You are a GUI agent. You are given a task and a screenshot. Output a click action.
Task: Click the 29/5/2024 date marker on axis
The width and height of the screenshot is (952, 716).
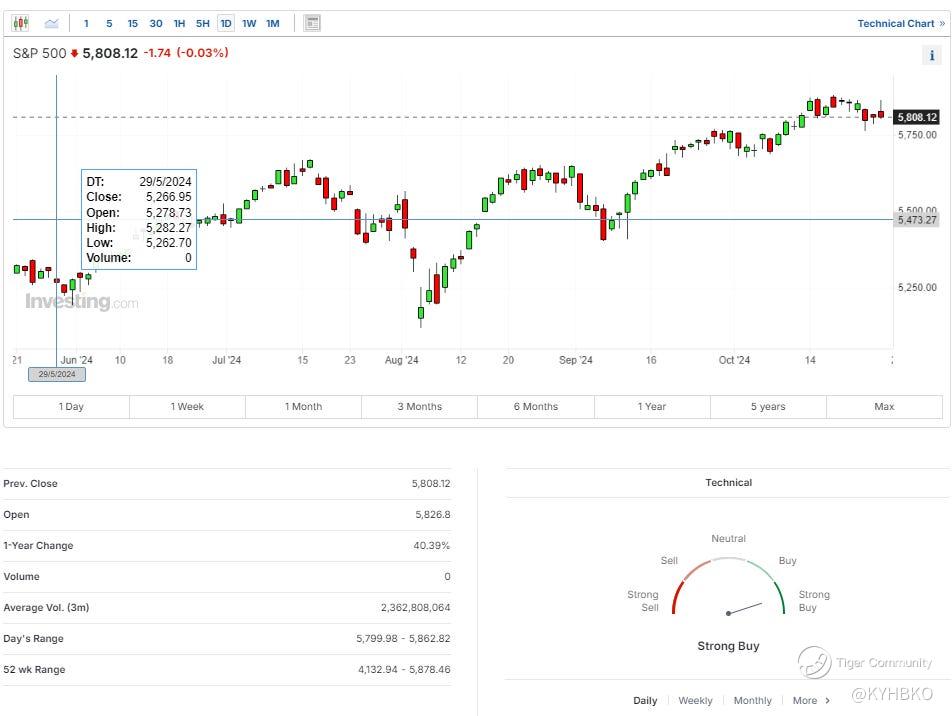[x=56, y=375]
